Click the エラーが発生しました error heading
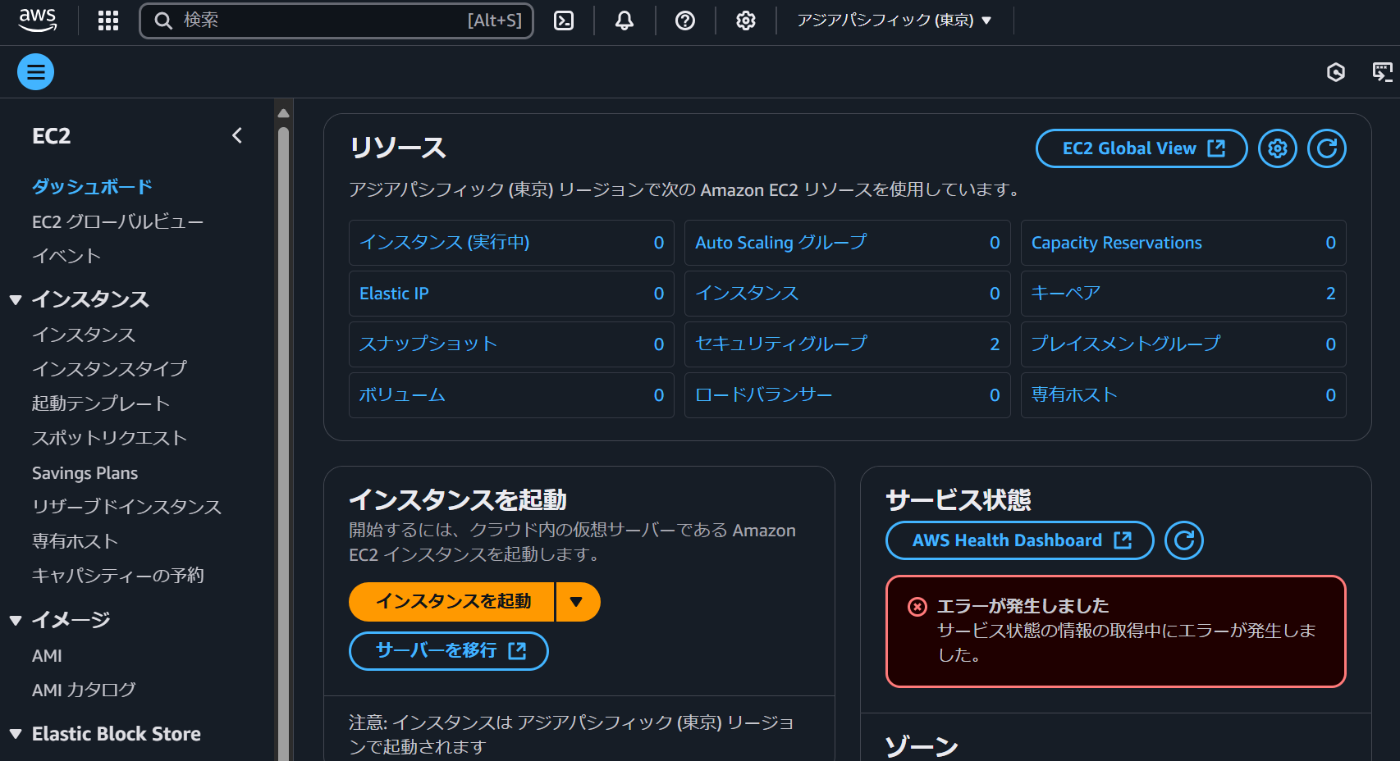This screenshot has width=1400, height=761. point(1022,606)
